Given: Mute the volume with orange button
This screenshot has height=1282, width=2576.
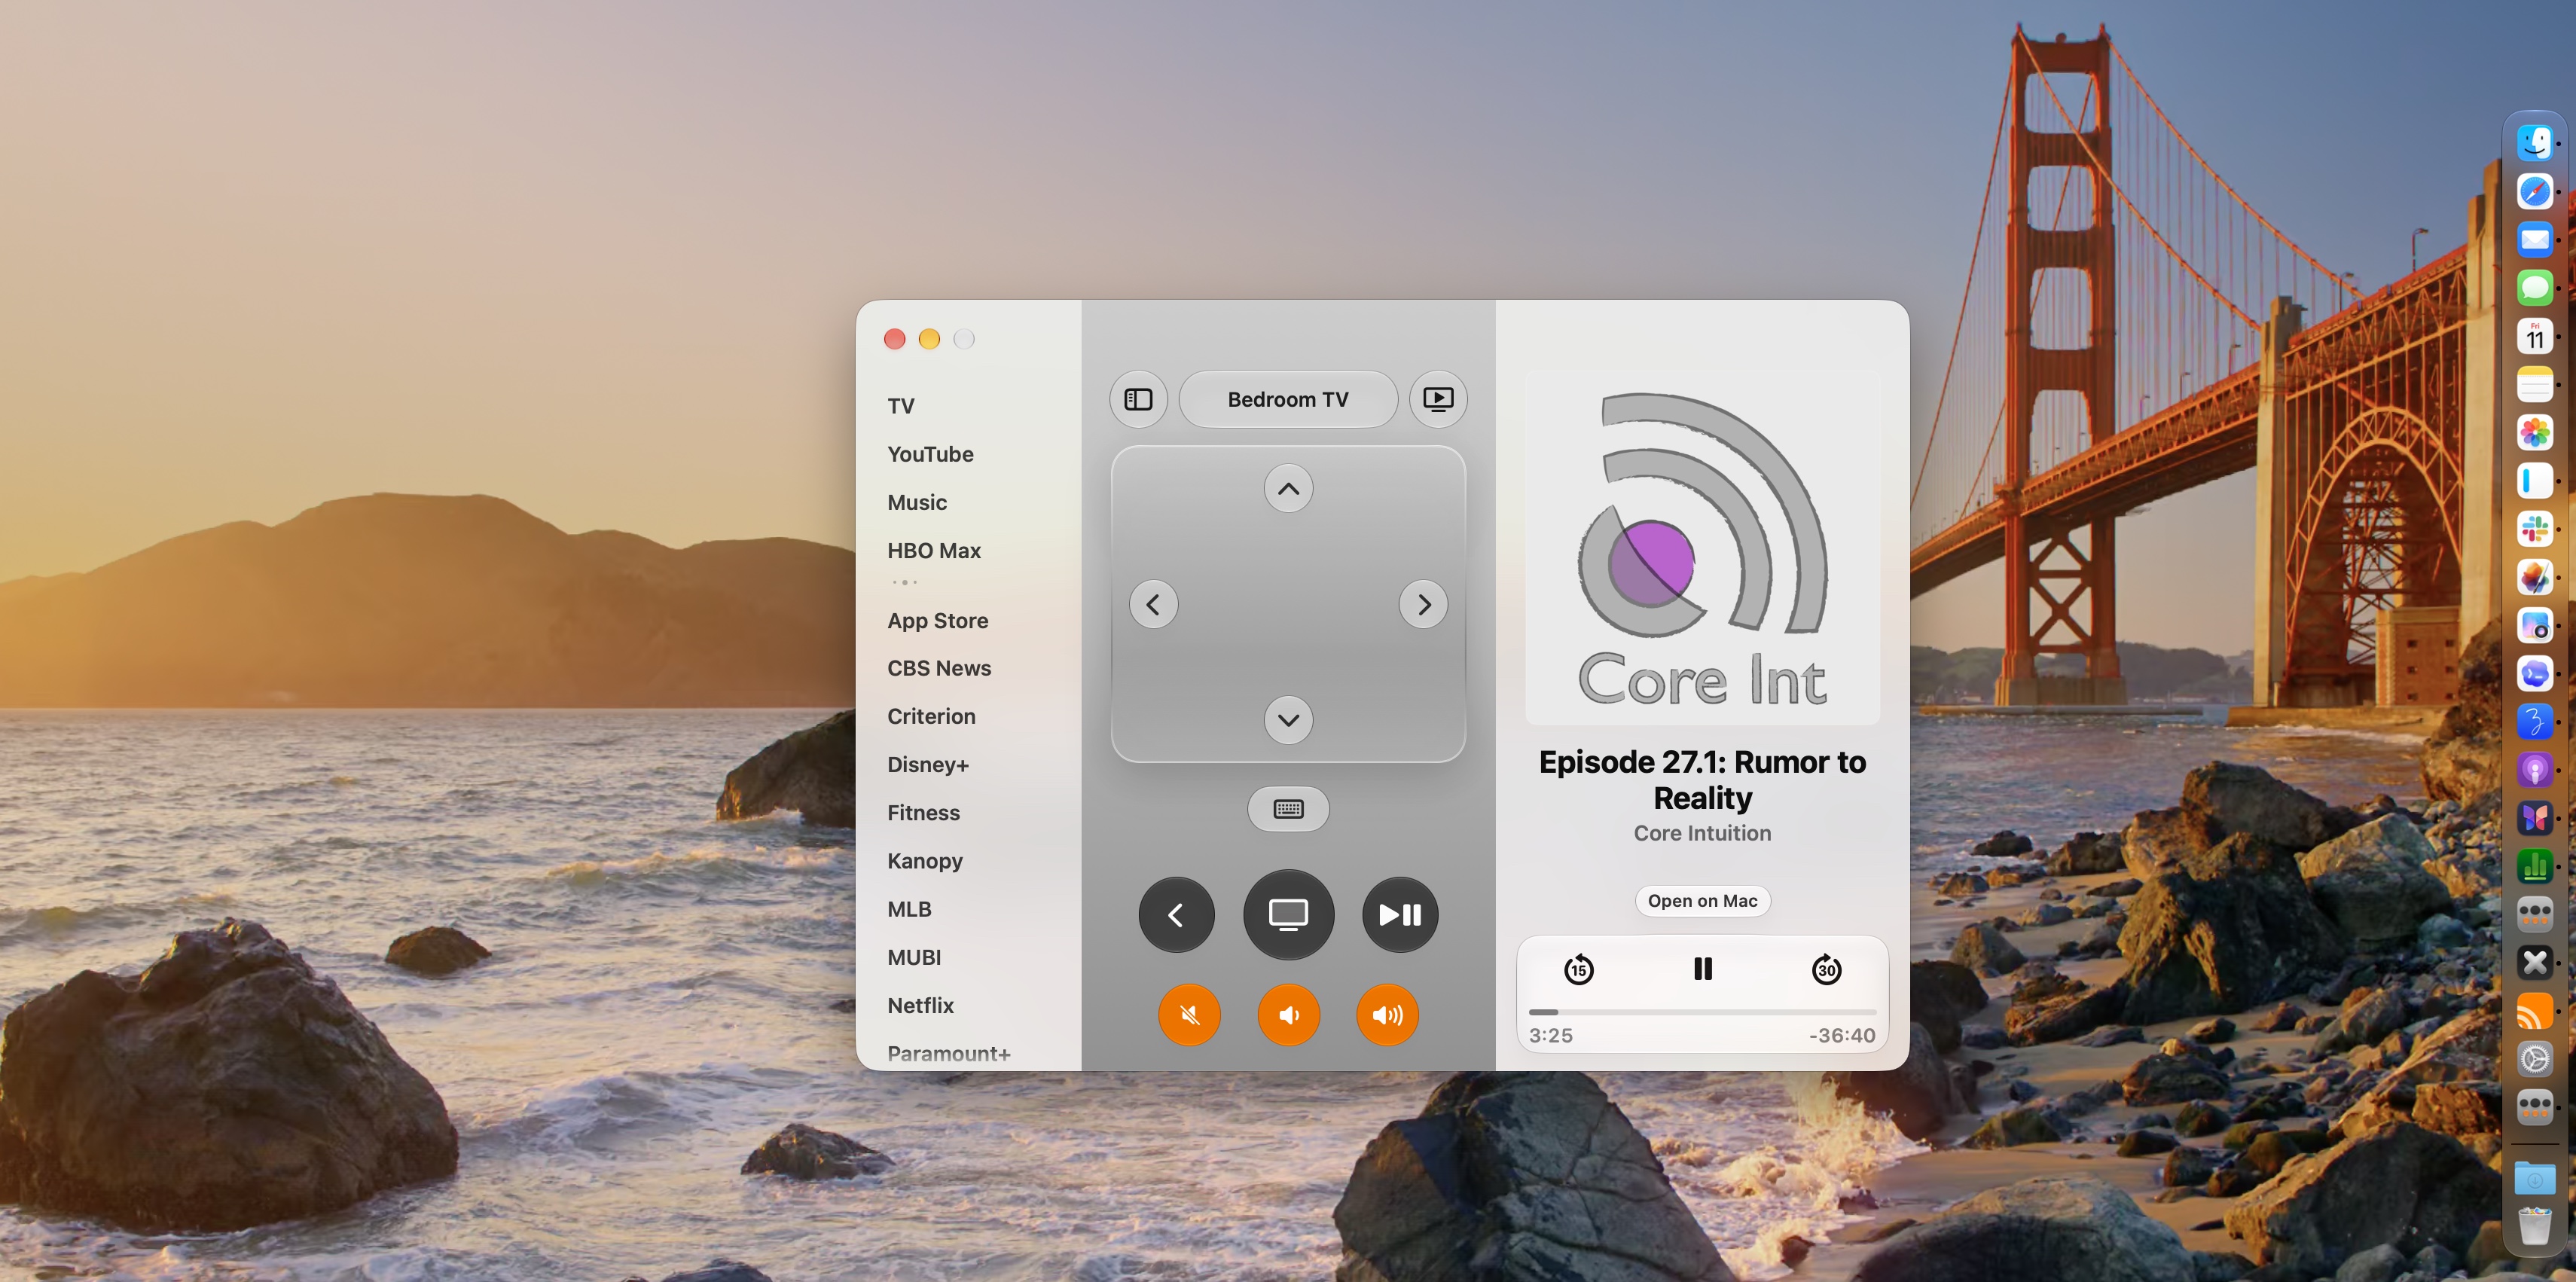Looking at the screenshot, I should pyautogui.click(x=1189, y=1015).
